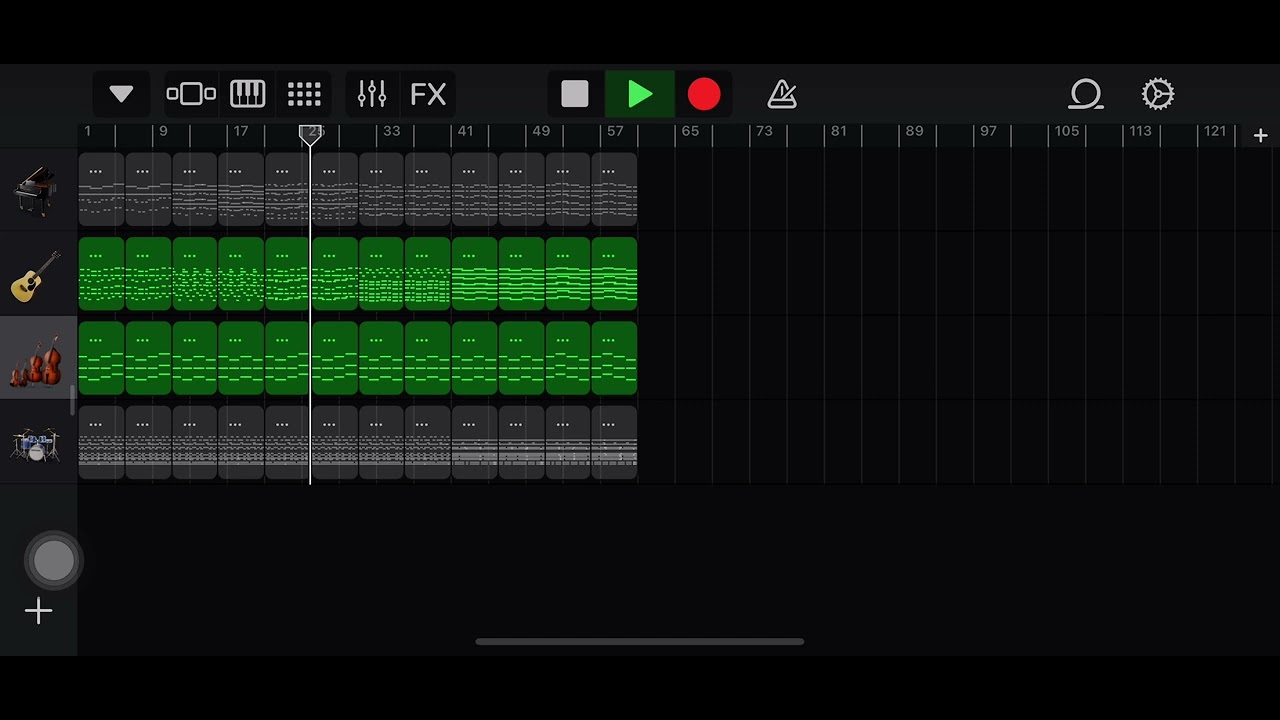
Task: Select first region on piano track
Action: coord(102,190)
